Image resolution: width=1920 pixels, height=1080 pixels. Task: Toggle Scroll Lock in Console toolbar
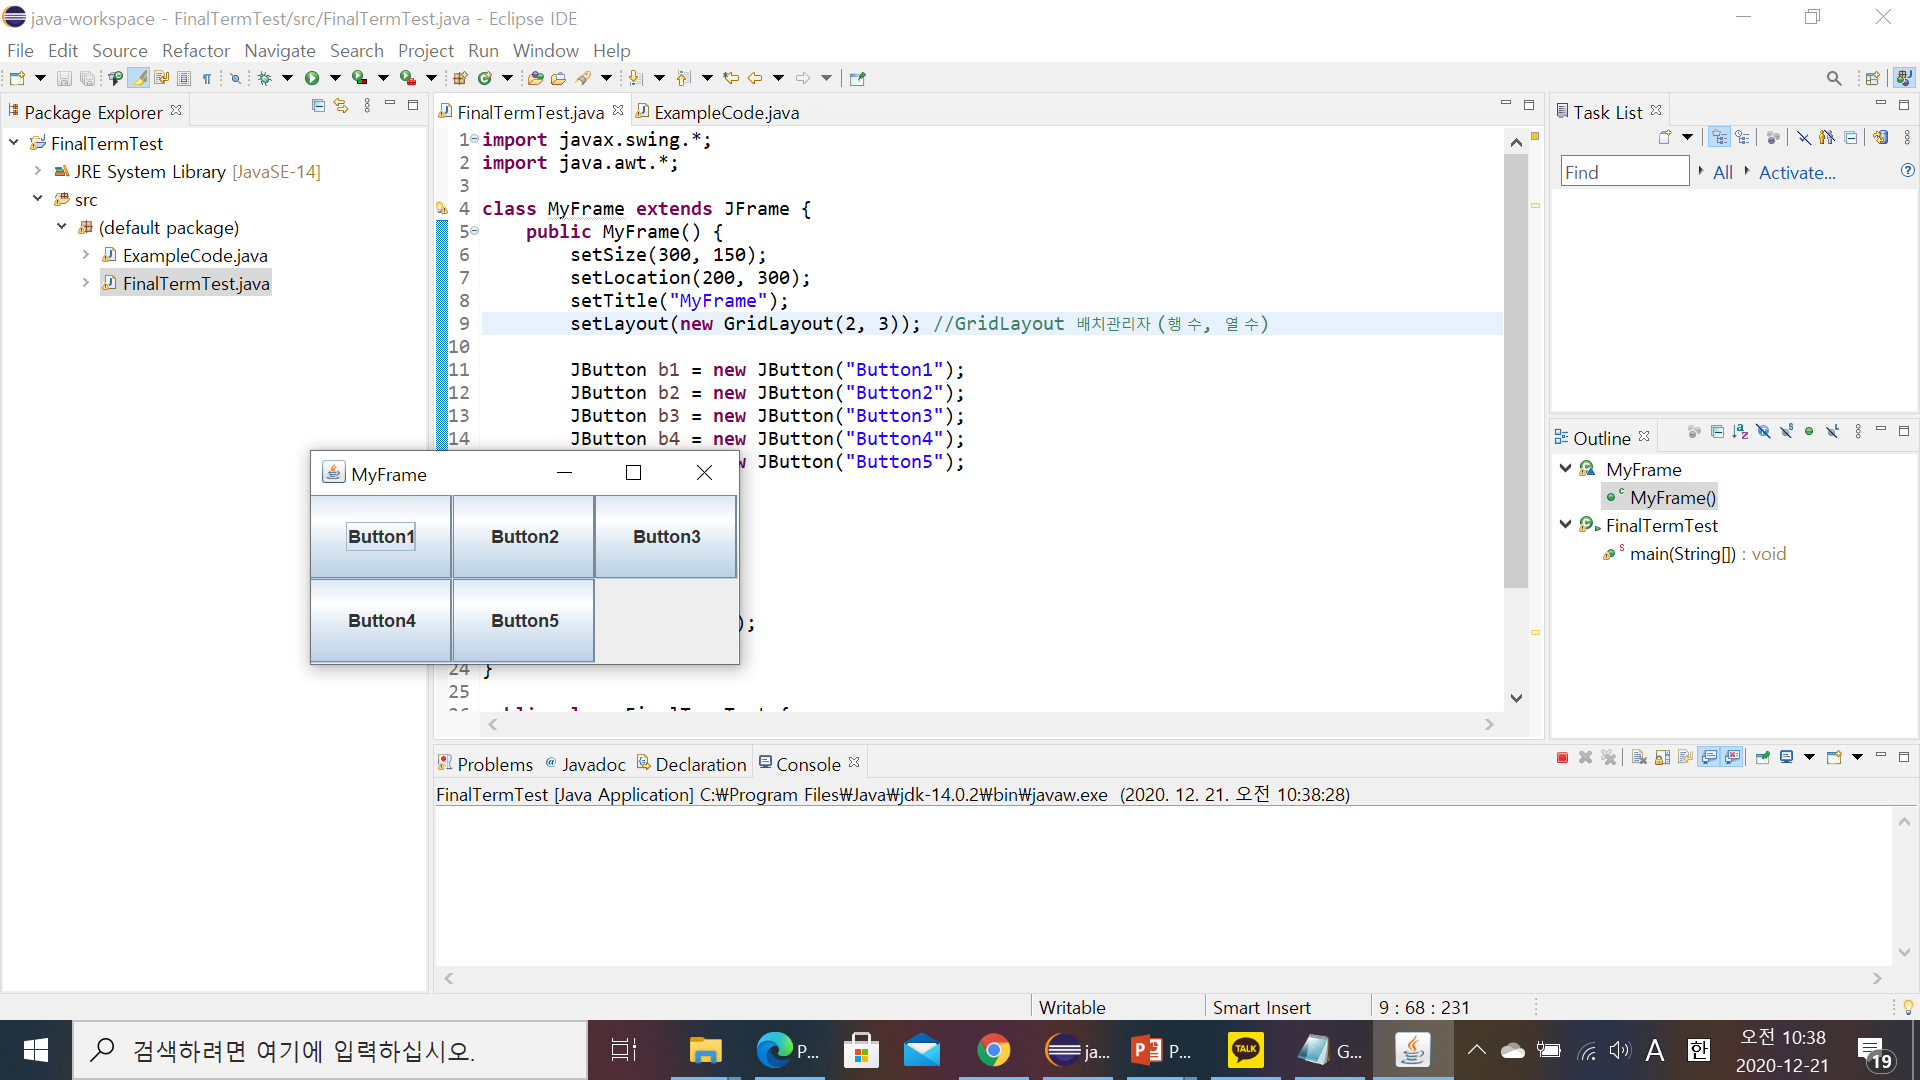[1662, 758]
